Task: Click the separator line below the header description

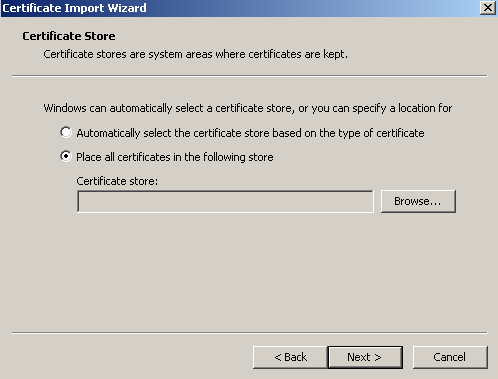Action: [250, 76]
